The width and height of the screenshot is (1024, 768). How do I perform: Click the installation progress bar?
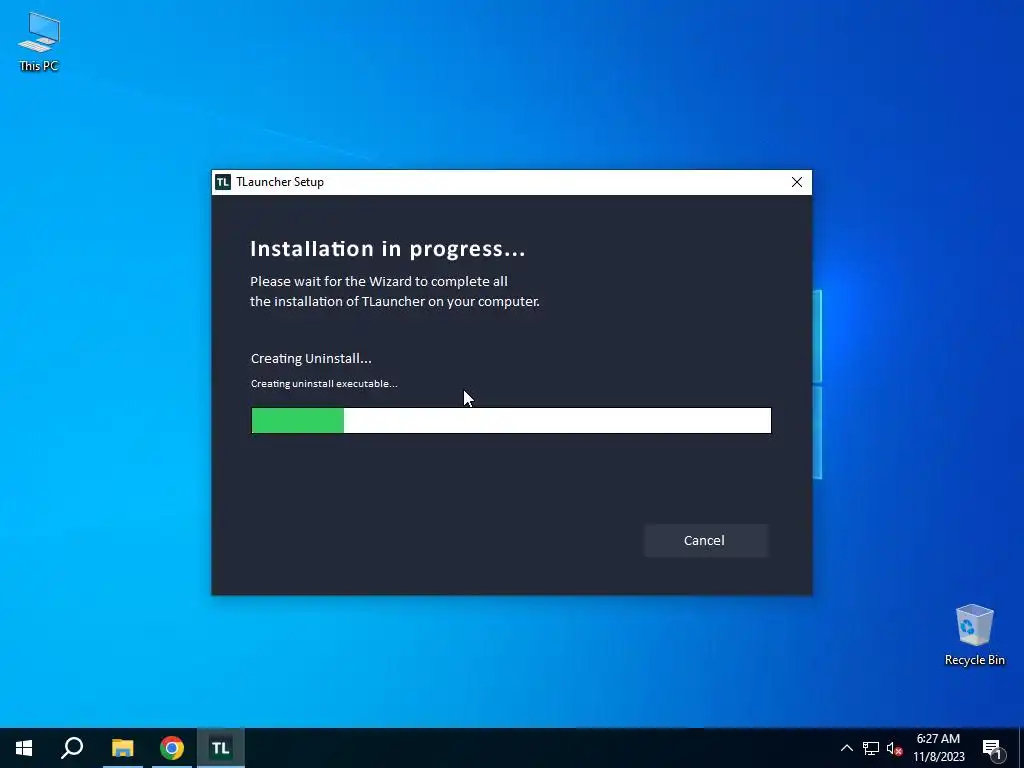point(511,421)
